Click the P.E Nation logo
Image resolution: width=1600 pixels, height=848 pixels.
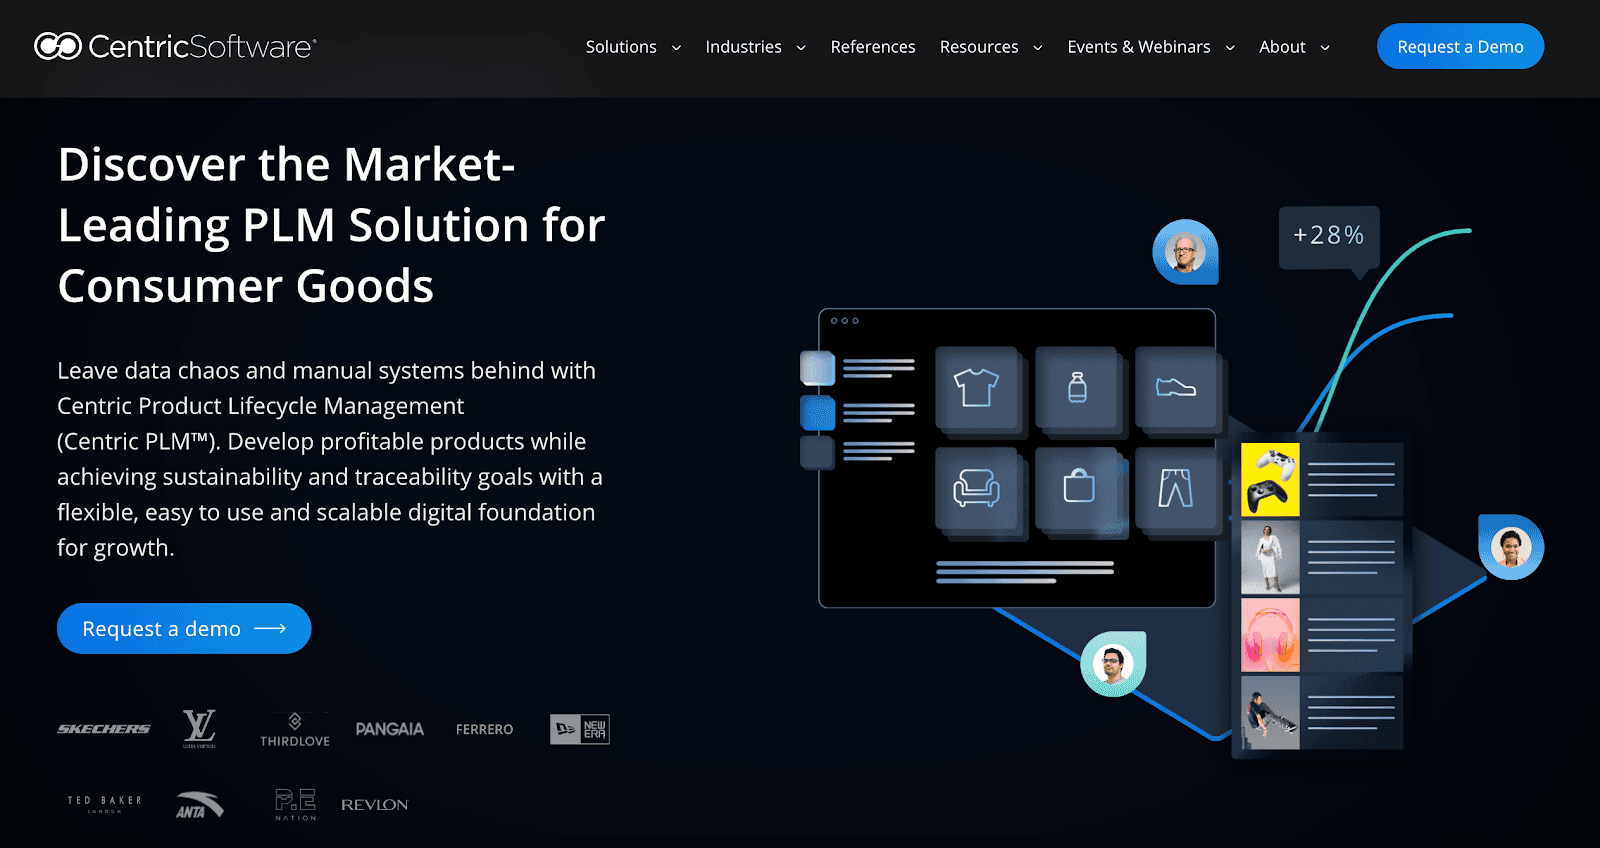pyautogui.click(x=295, y=804)
